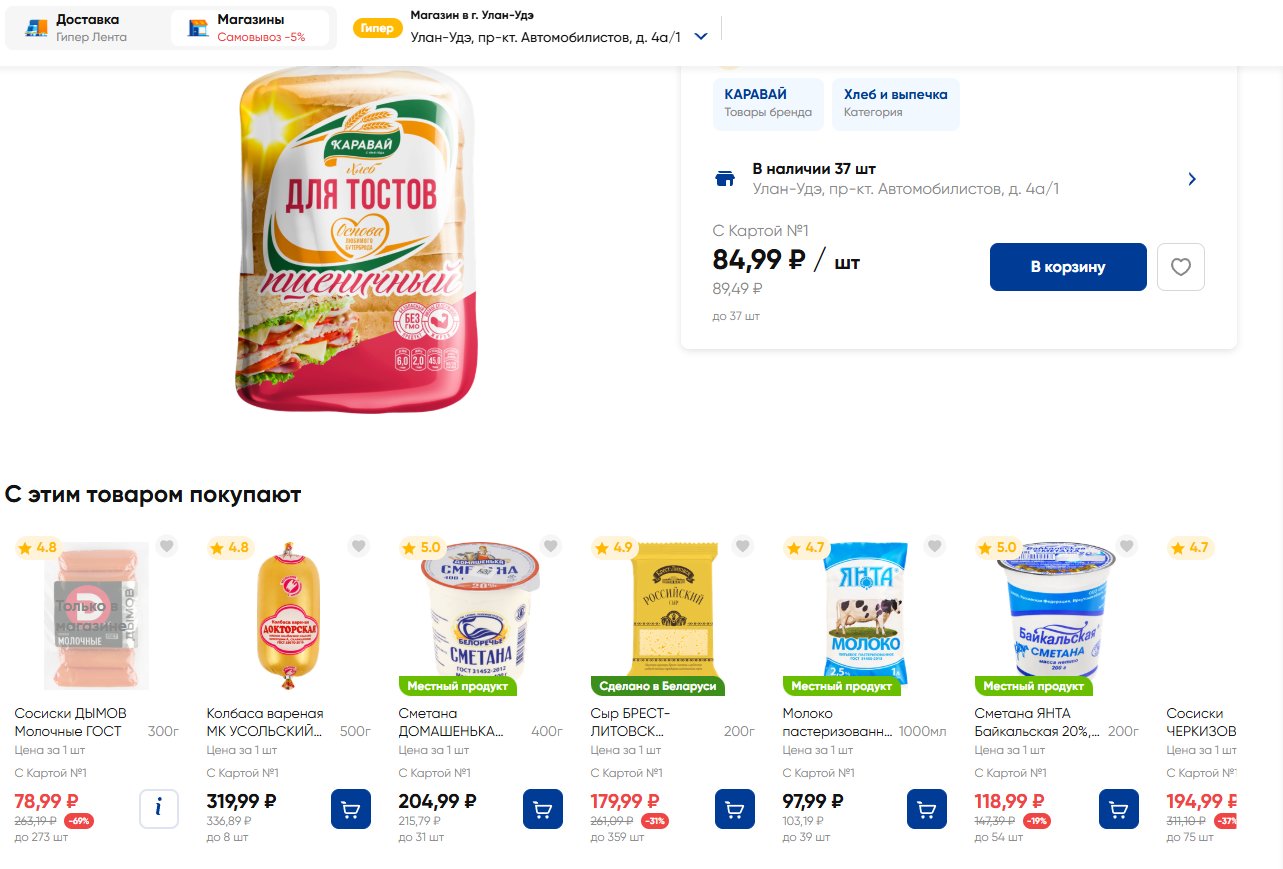This screenshot has width=1283, height=869.
Task: Toggle favorite on Сыр БРЕСТ-ЛИТОВСК card
Action: (743, 546)
